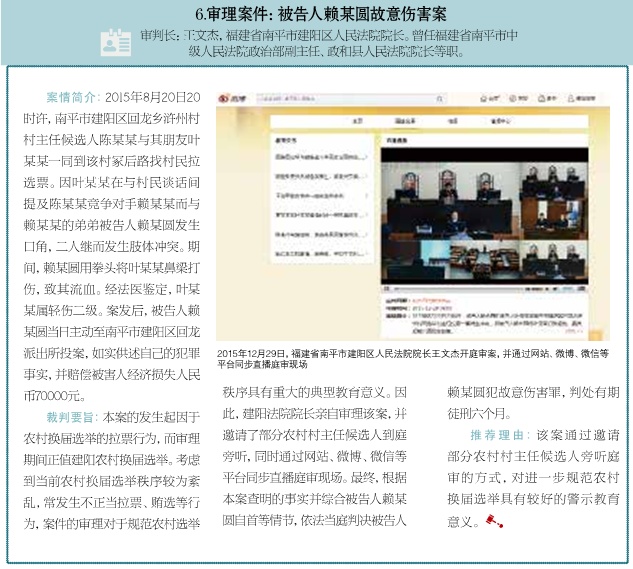Click the section label 推荐理由

tap(497, 435)
